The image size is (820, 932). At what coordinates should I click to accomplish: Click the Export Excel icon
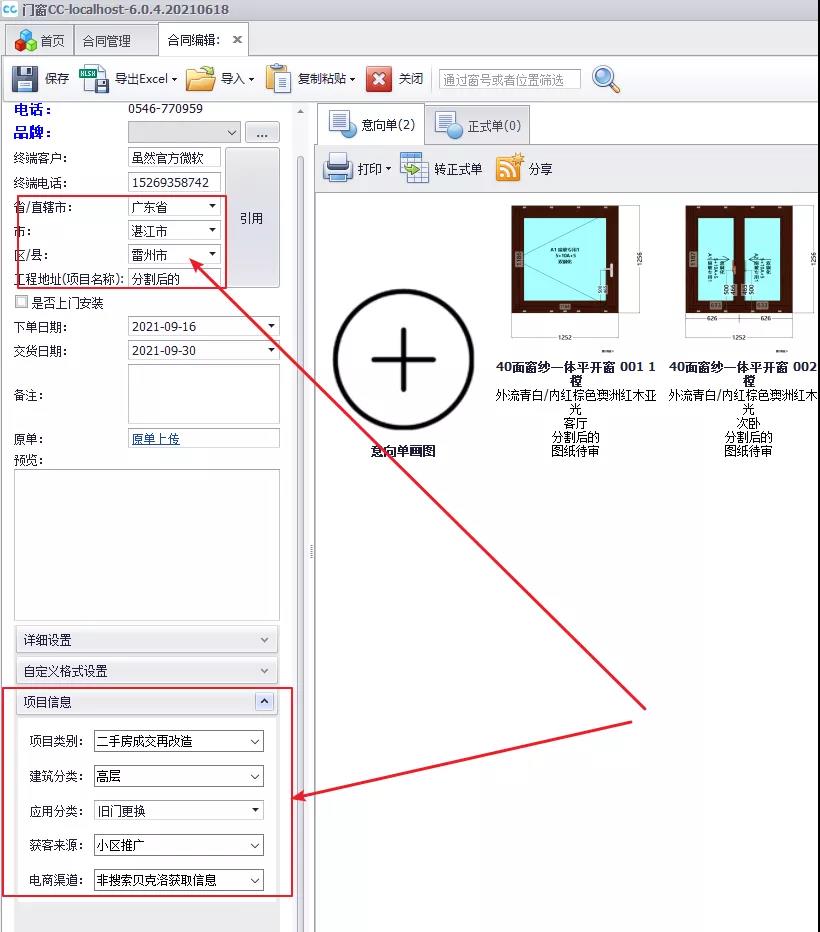(94, 79)
